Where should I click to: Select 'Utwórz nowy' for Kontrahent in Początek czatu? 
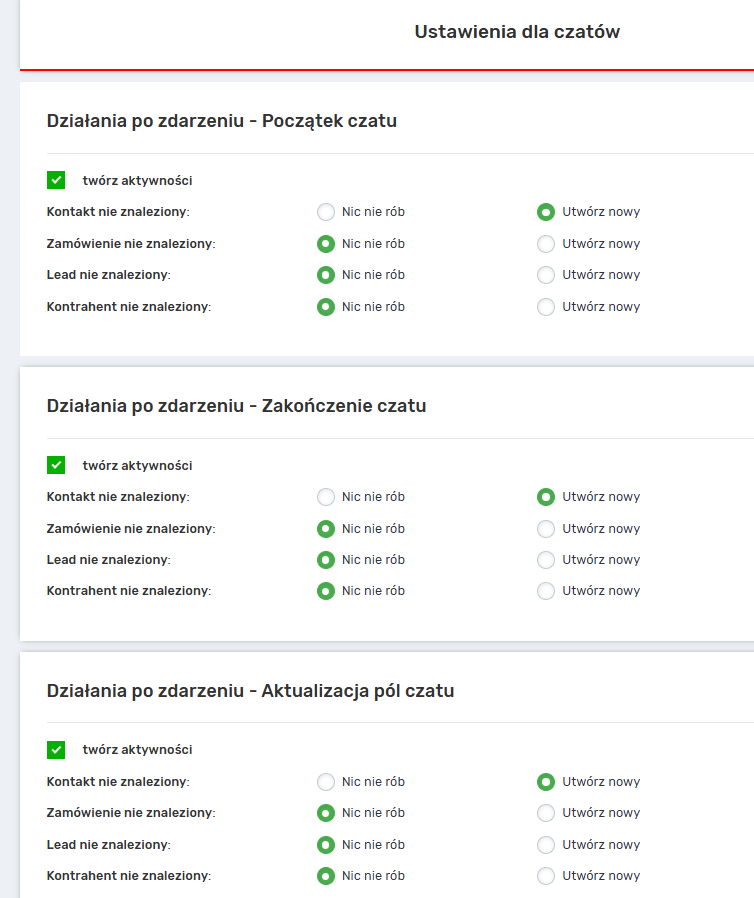(x=546, y=307)
